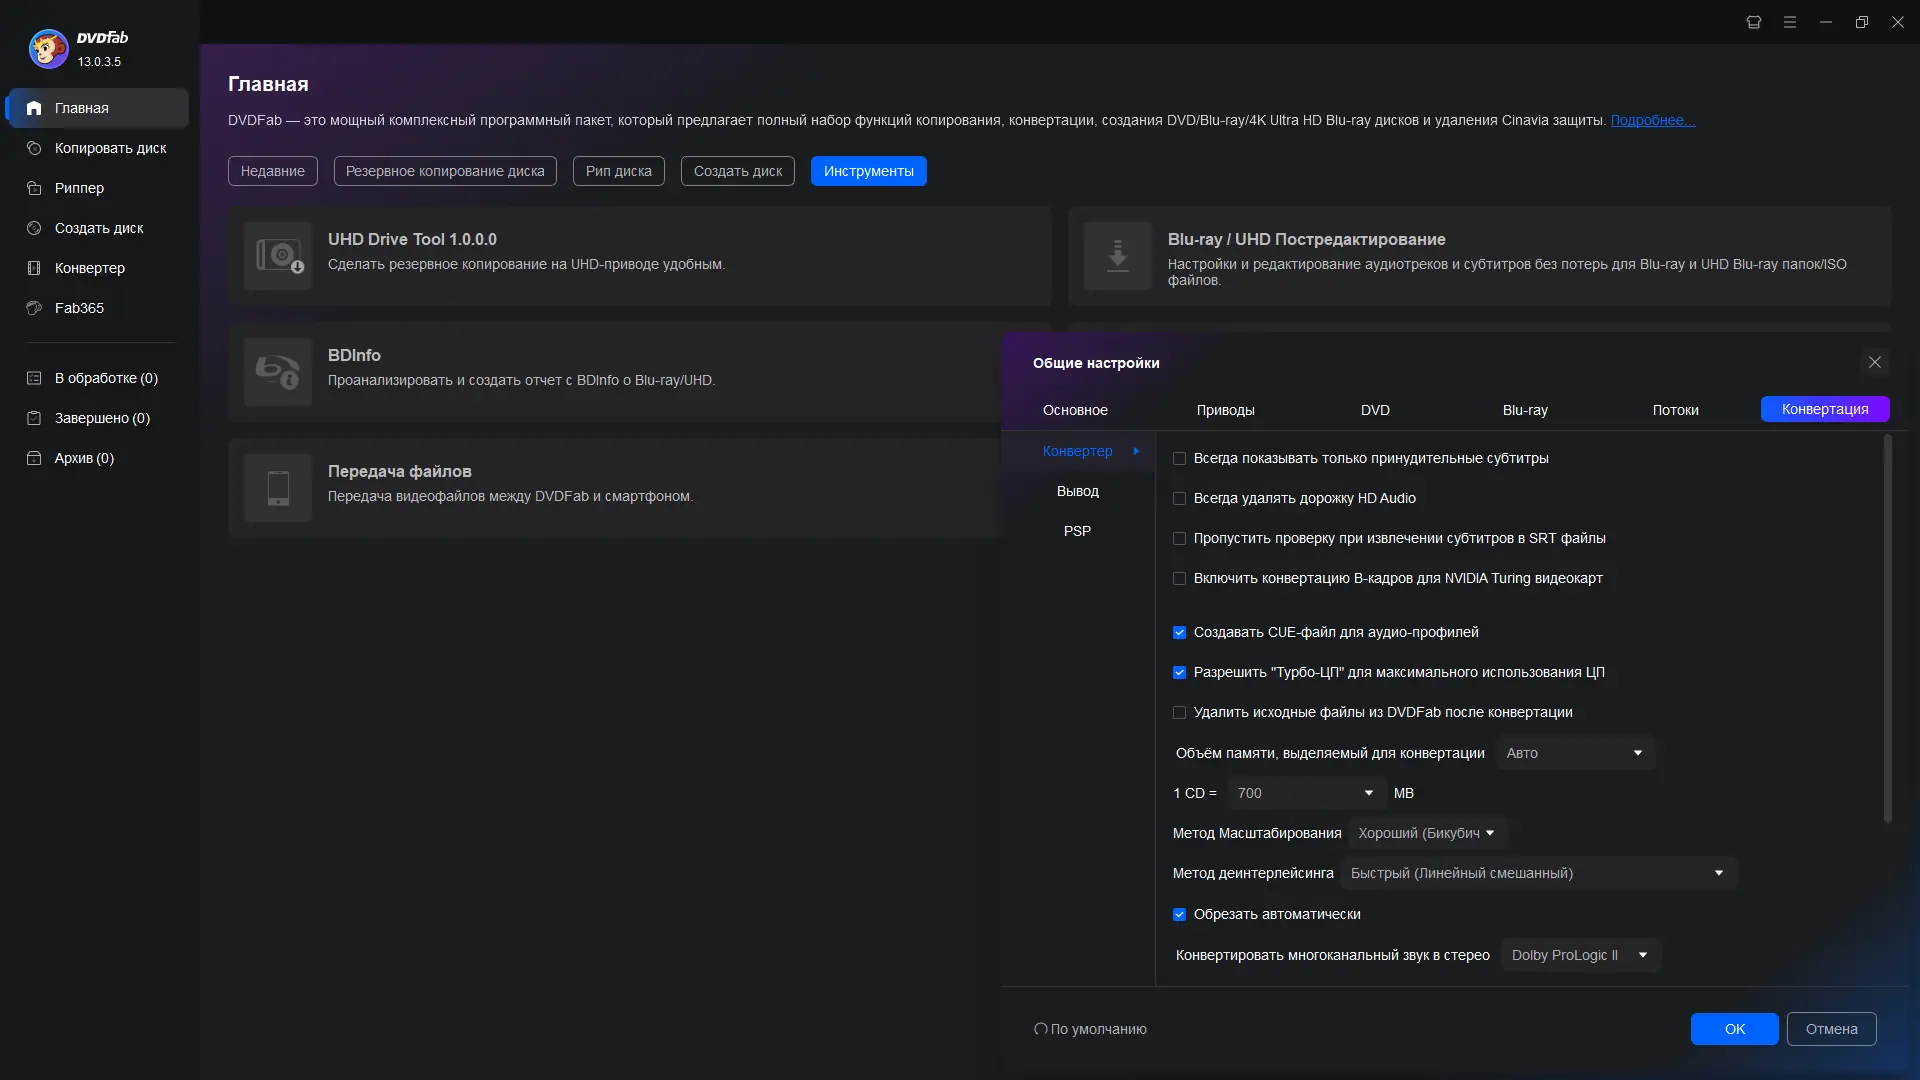Click the version number 13.0.3.5
The image size is (1920, 1080).
point(99,62)
